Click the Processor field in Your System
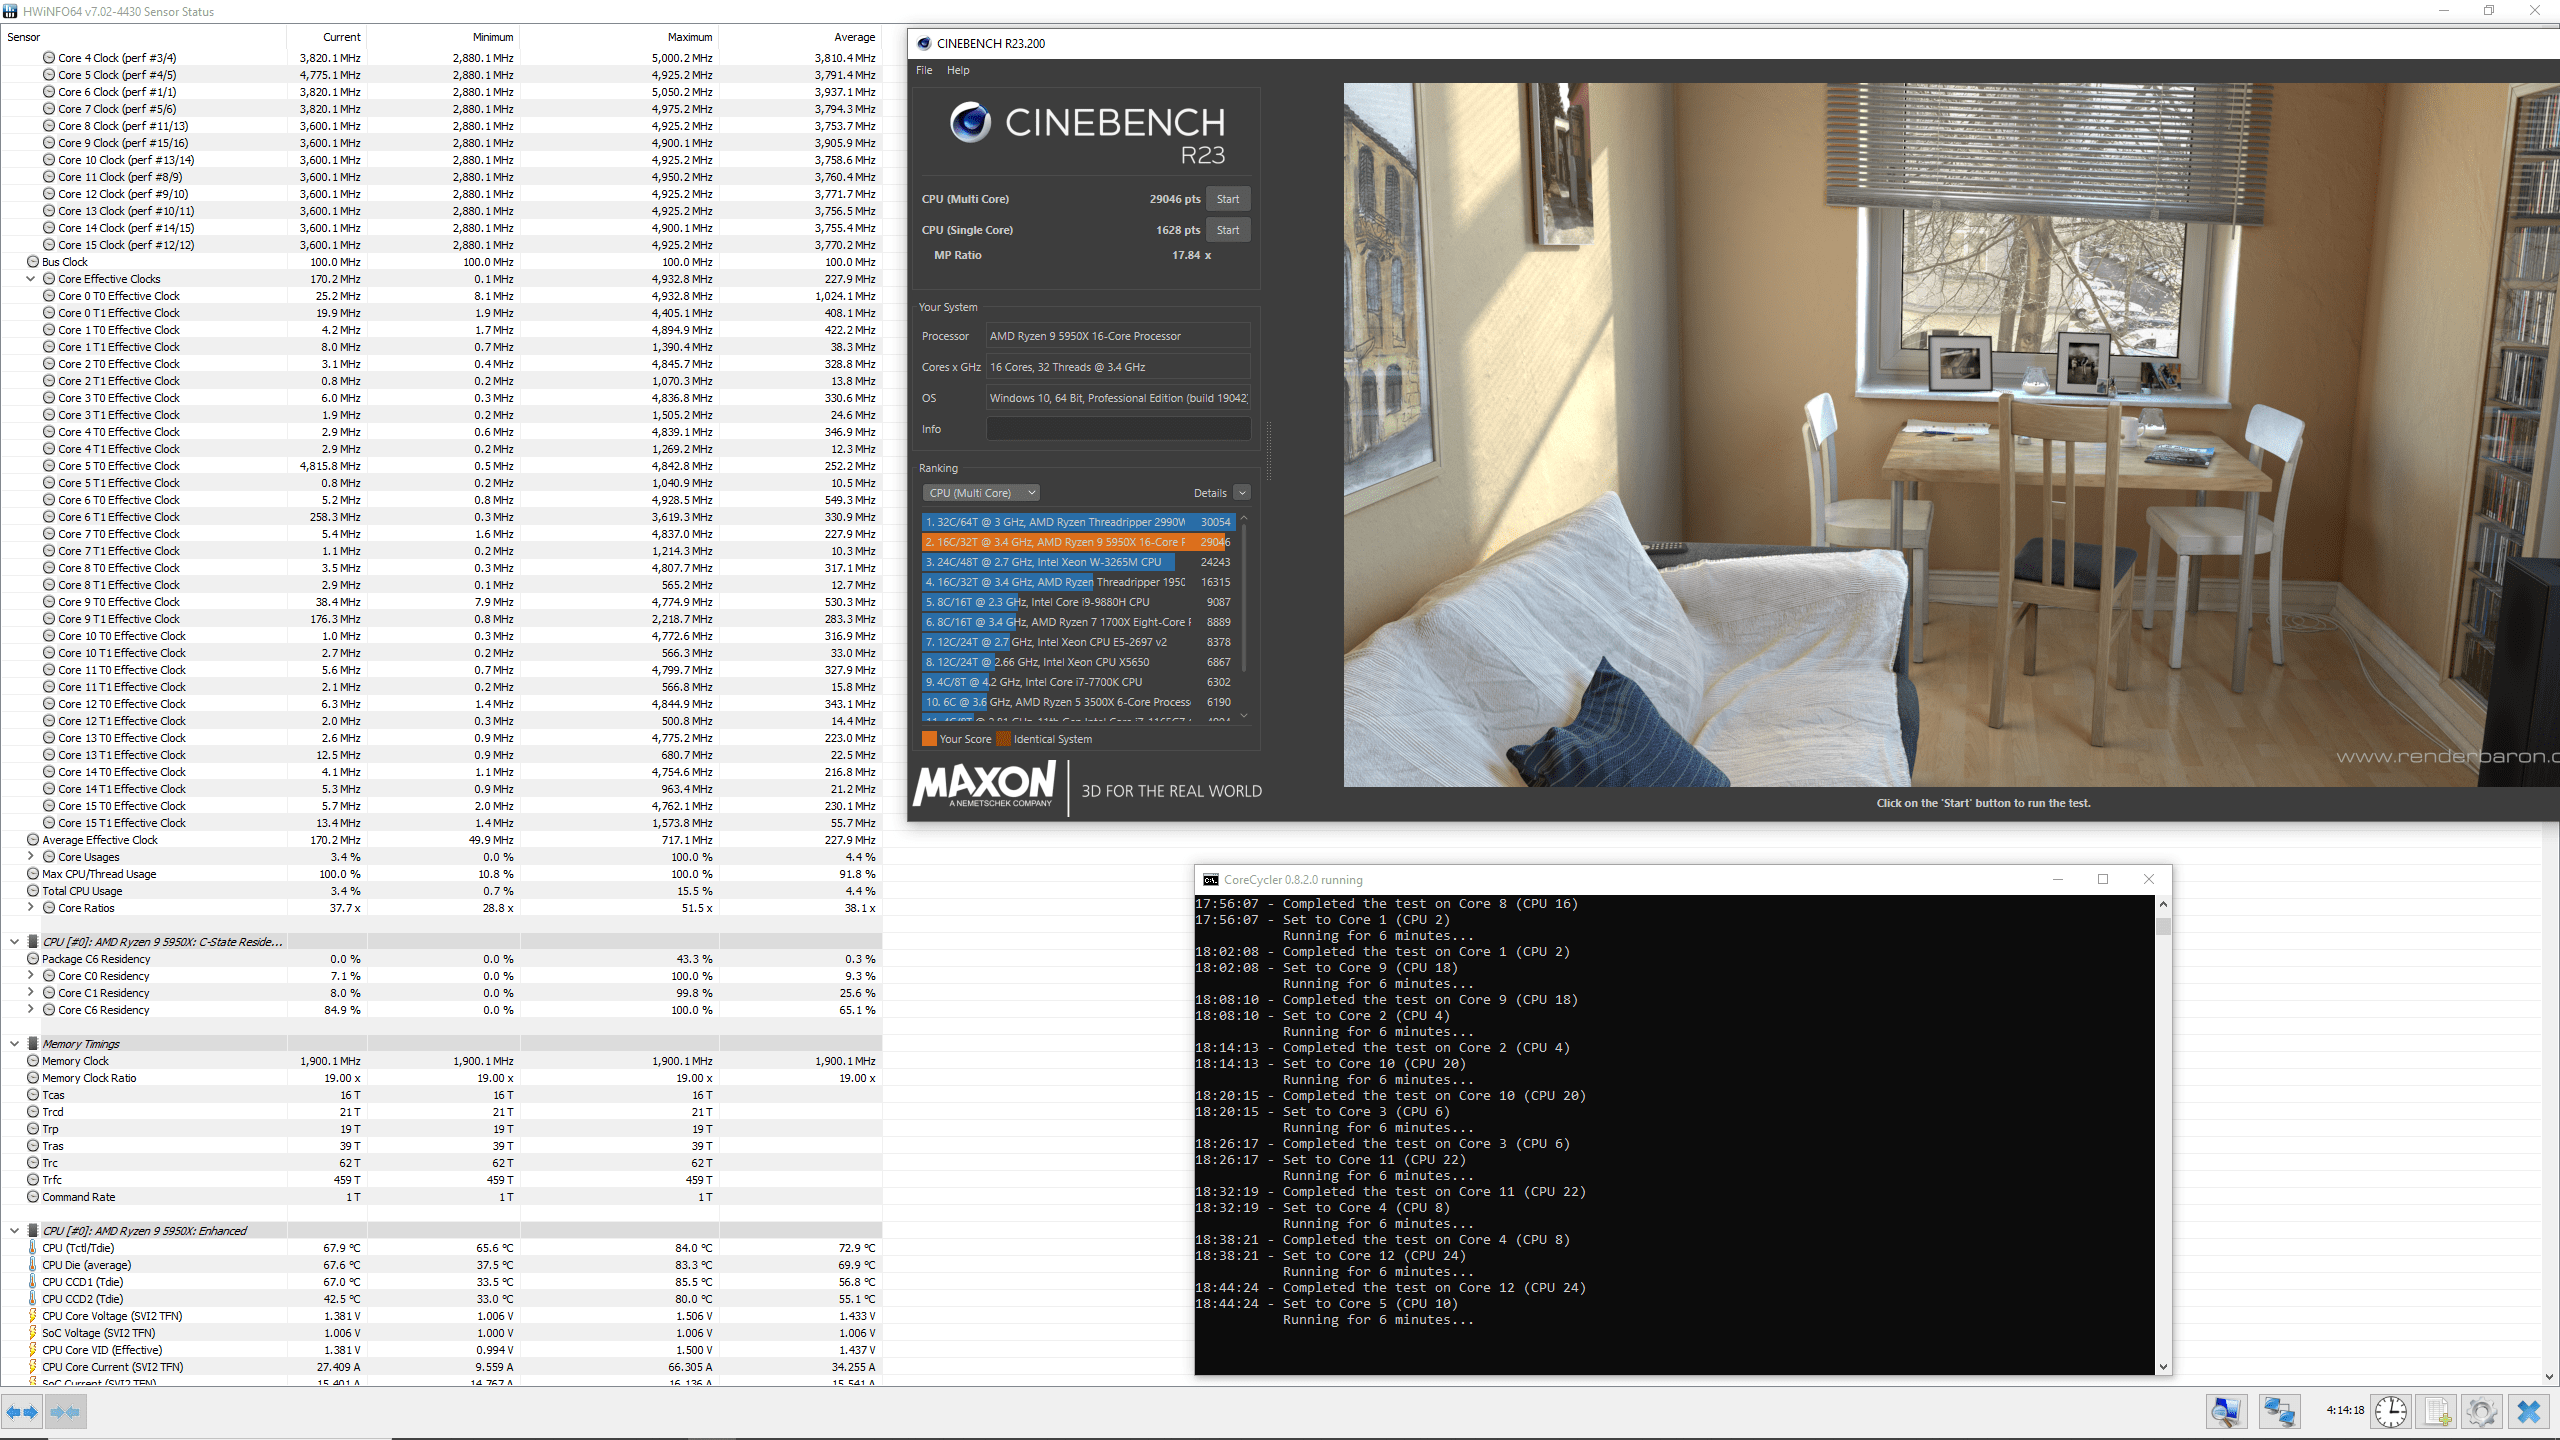The image size is (2560, 1440). click(x=1118, y=336)
